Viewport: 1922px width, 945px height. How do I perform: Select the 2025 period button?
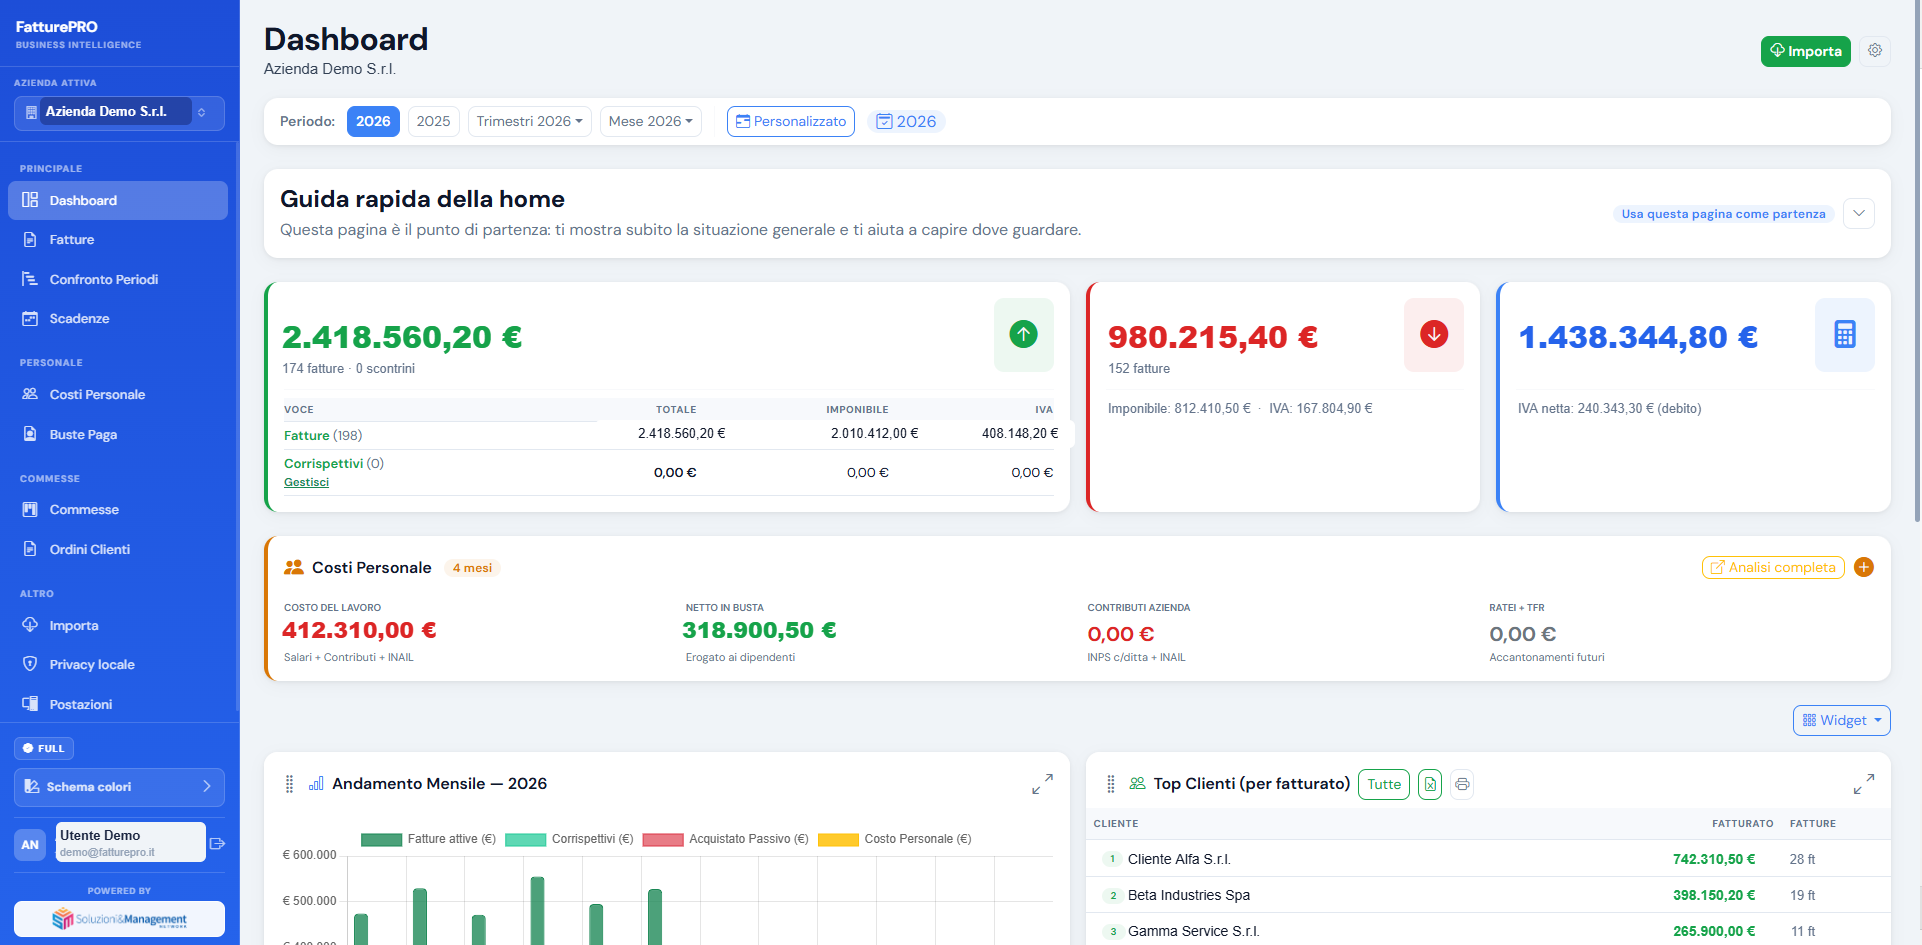point(433,121)
